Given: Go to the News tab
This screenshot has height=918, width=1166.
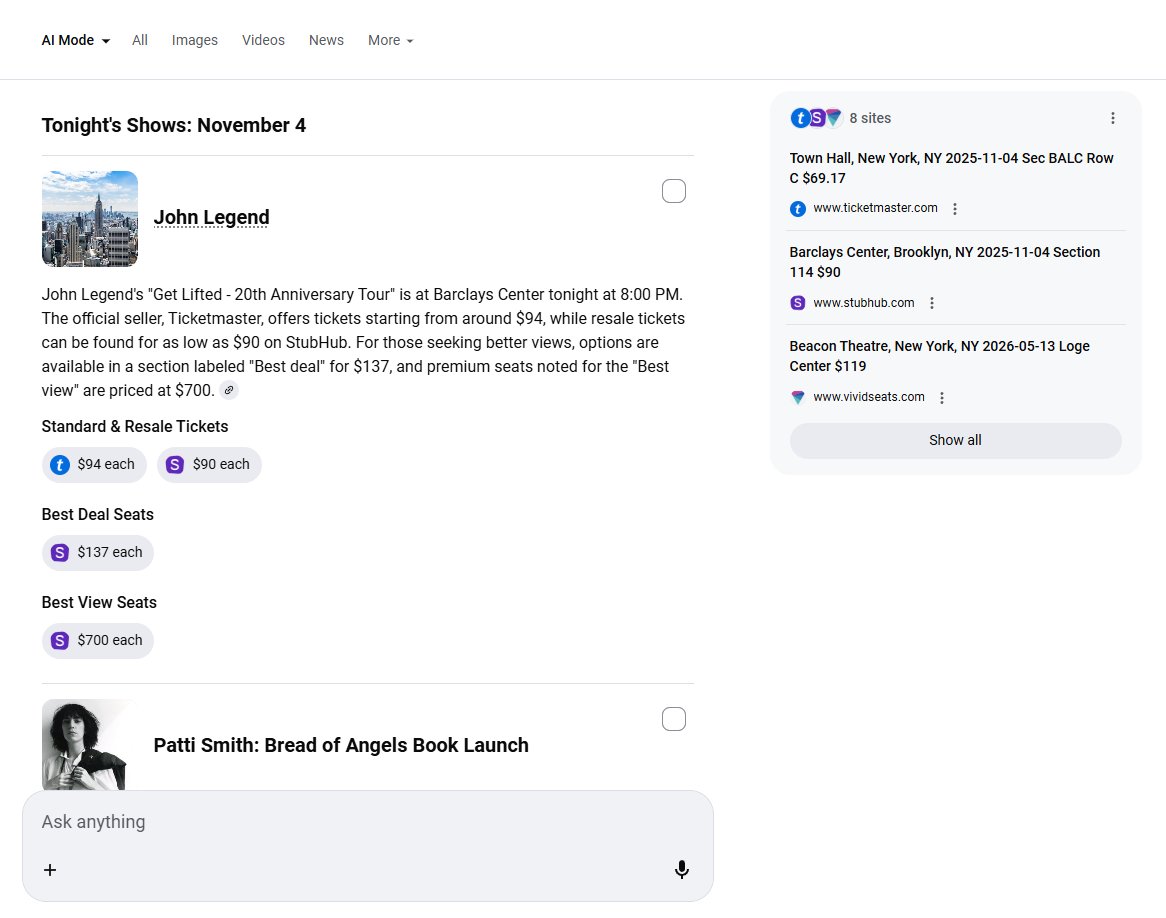Looking at the screenshot, I should point(326,41).
